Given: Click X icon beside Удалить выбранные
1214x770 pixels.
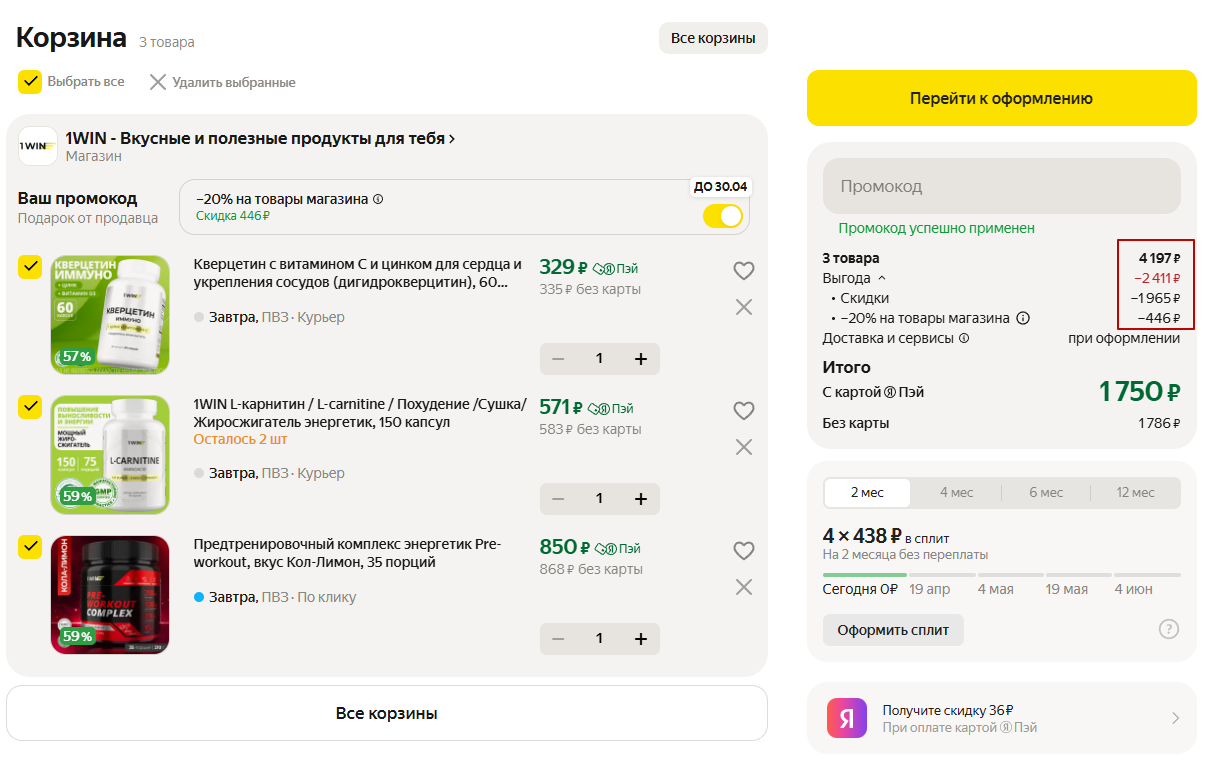Looking at the screenshot, I should (157, 82).
